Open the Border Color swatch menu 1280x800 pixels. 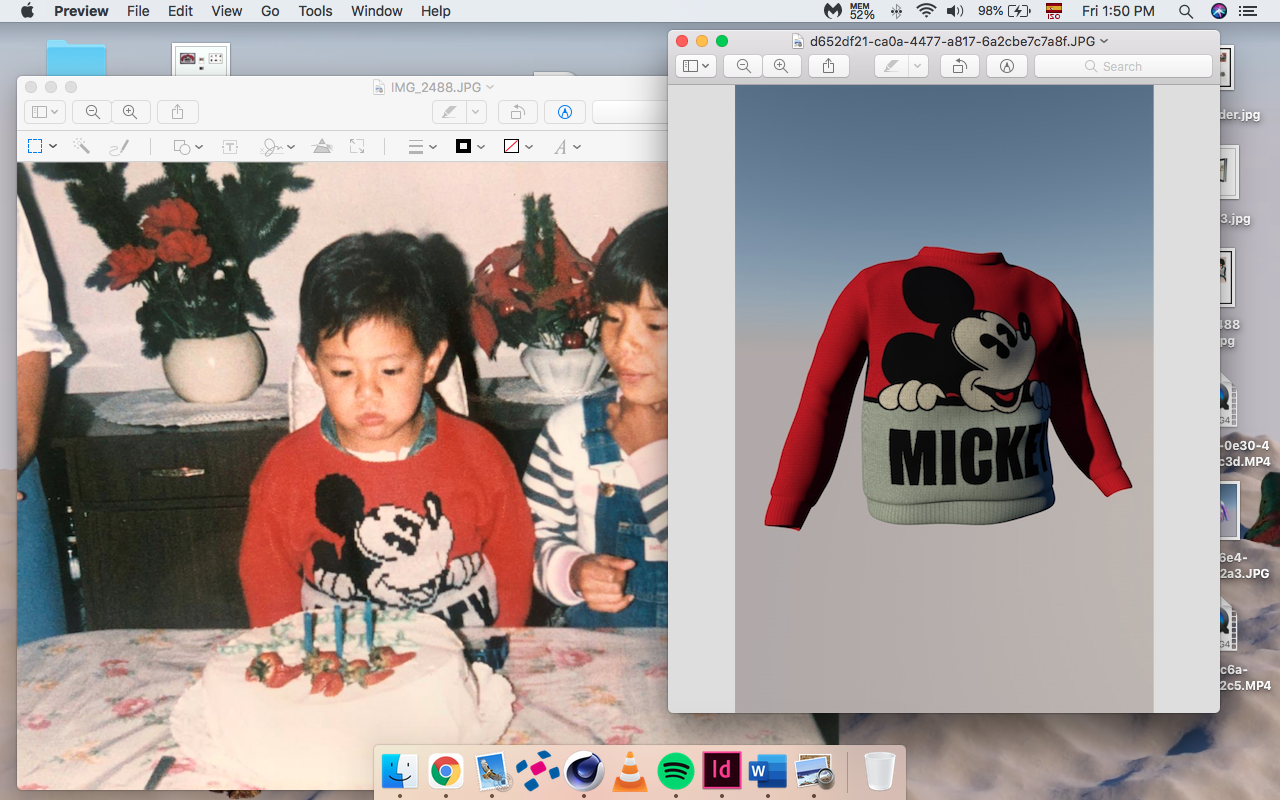(x=470, y=147)
